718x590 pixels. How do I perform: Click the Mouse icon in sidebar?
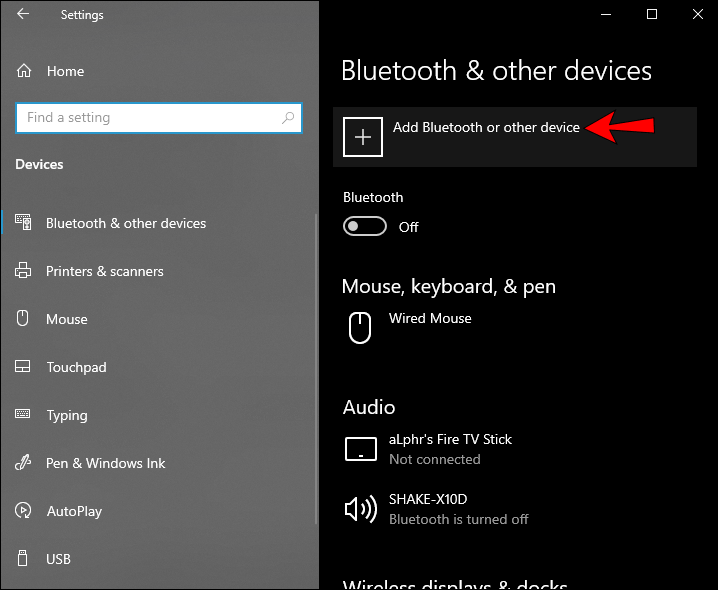coord(23,319)
